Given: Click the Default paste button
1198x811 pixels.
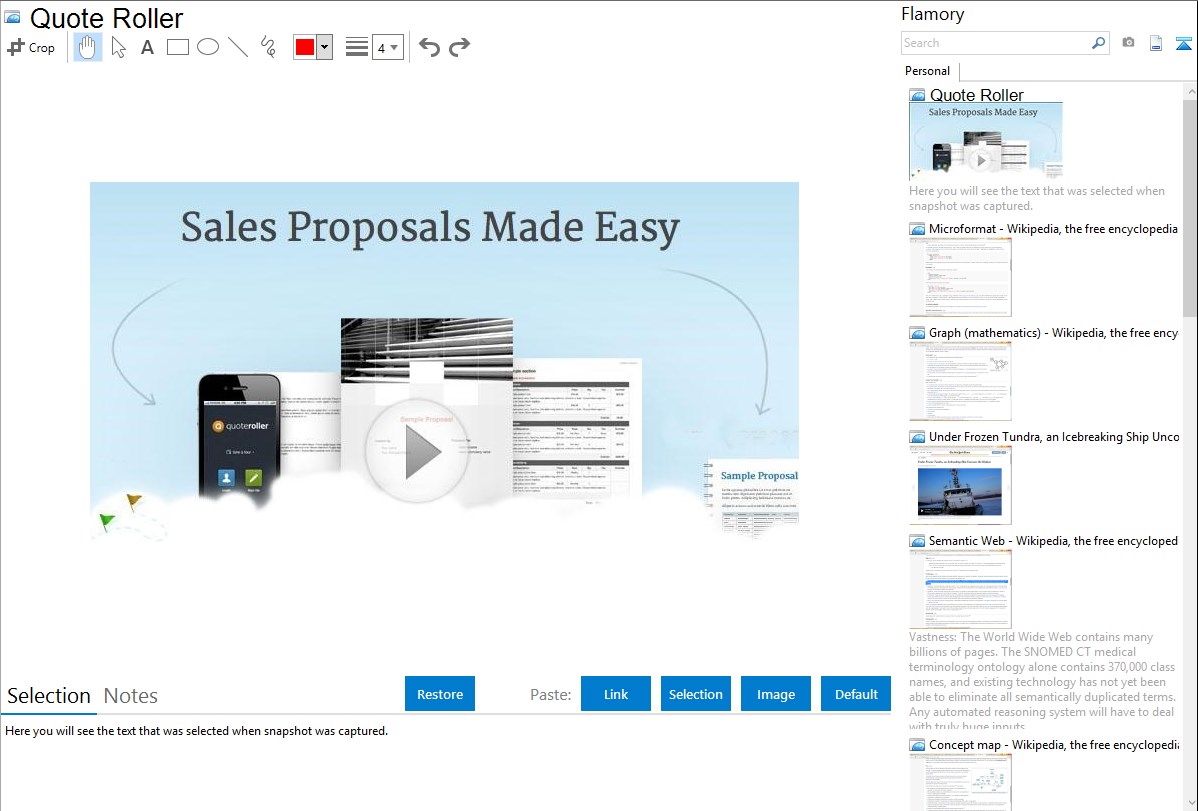Looking at the screenshot, I should (856, 694).
